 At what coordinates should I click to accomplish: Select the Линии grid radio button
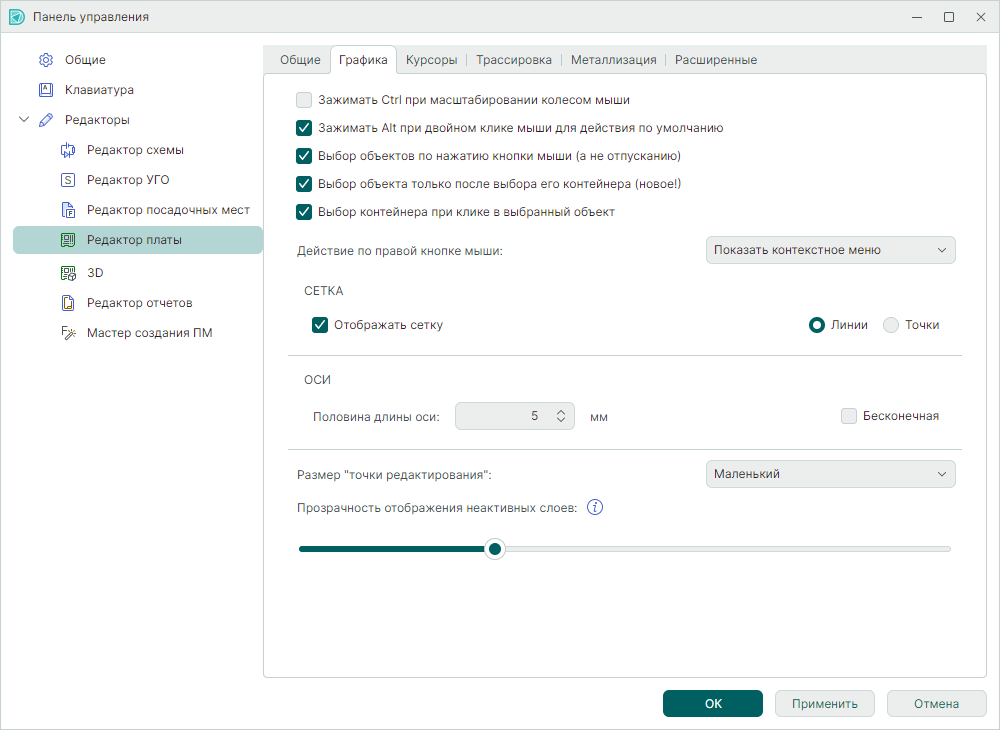817,325
